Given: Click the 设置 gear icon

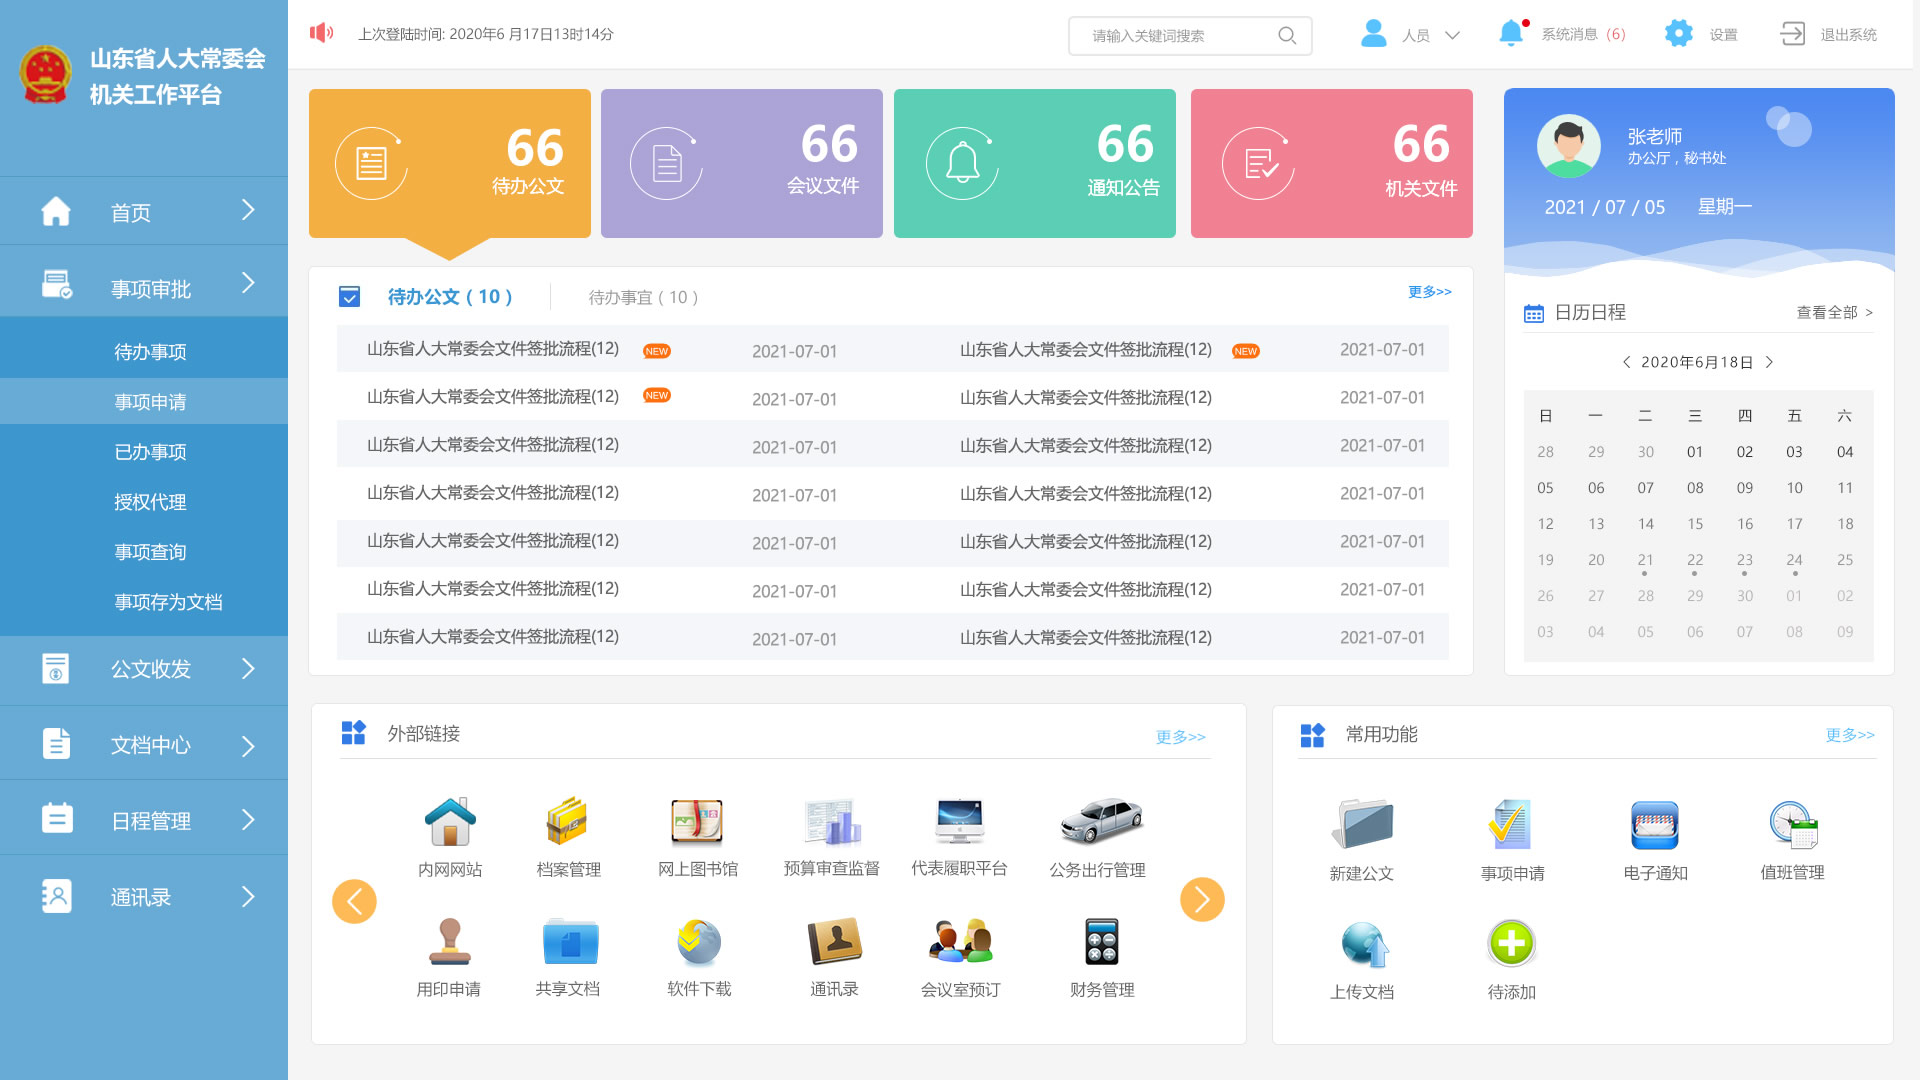Looking at the screenshot, I should 1678,33.
